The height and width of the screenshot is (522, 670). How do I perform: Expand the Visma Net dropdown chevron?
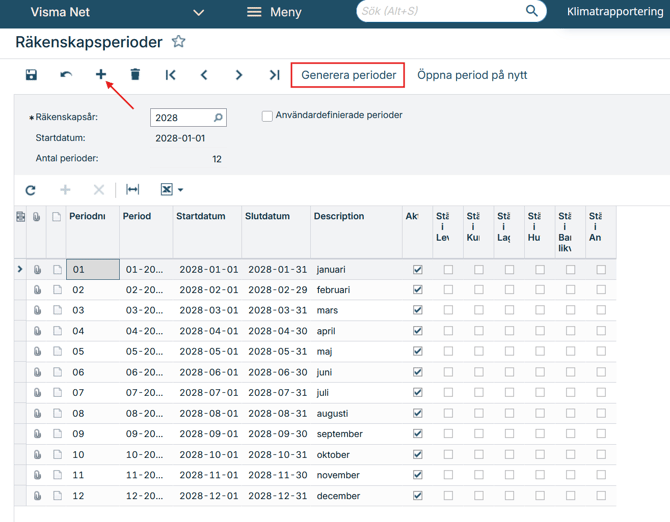pyautogui.click(x=198, y=13)
